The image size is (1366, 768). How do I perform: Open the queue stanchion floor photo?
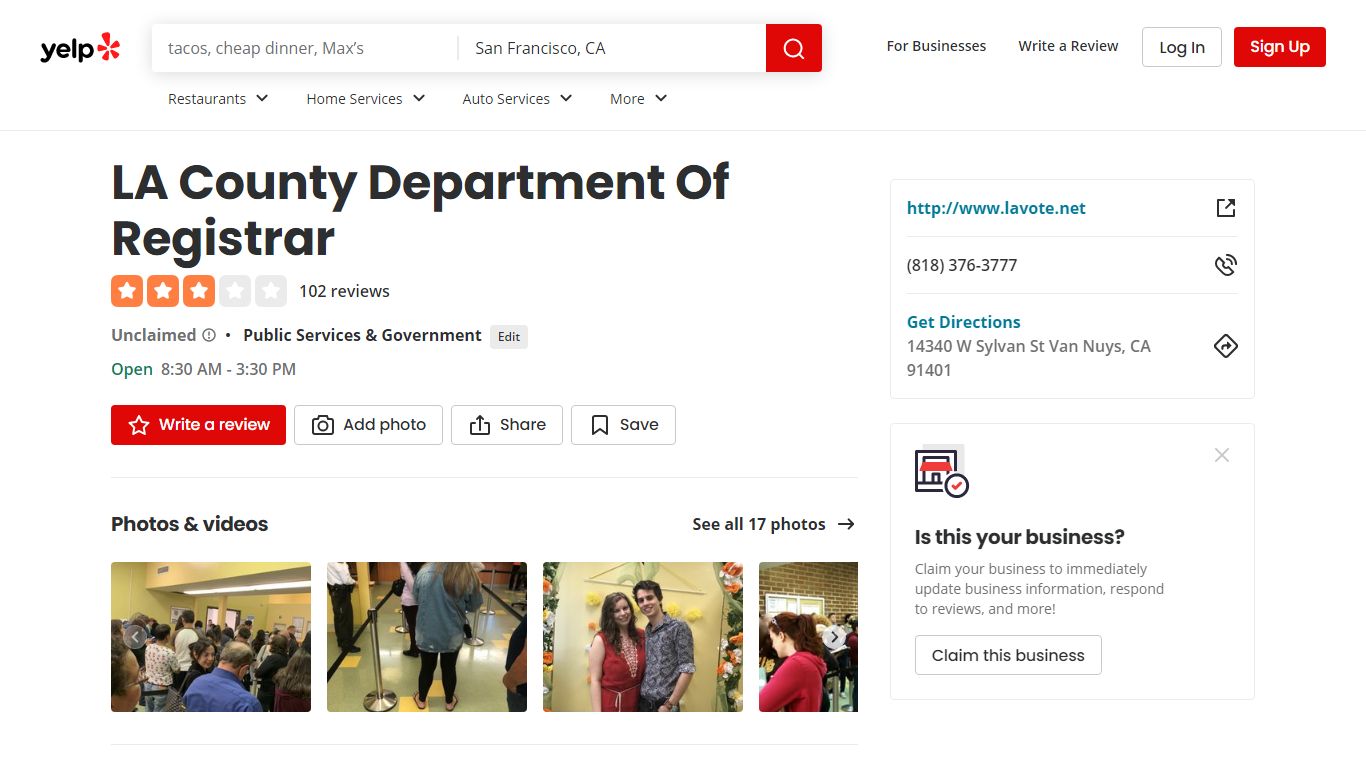[x=427, y=637]
